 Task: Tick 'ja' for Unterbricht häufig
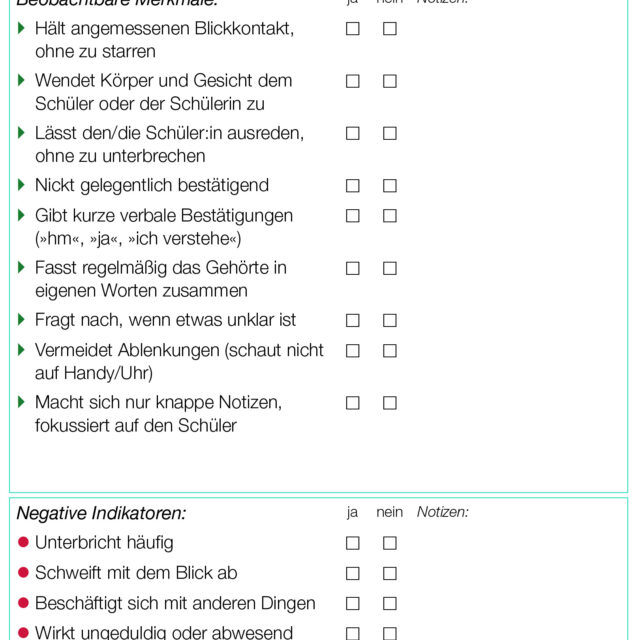(353, 543)
